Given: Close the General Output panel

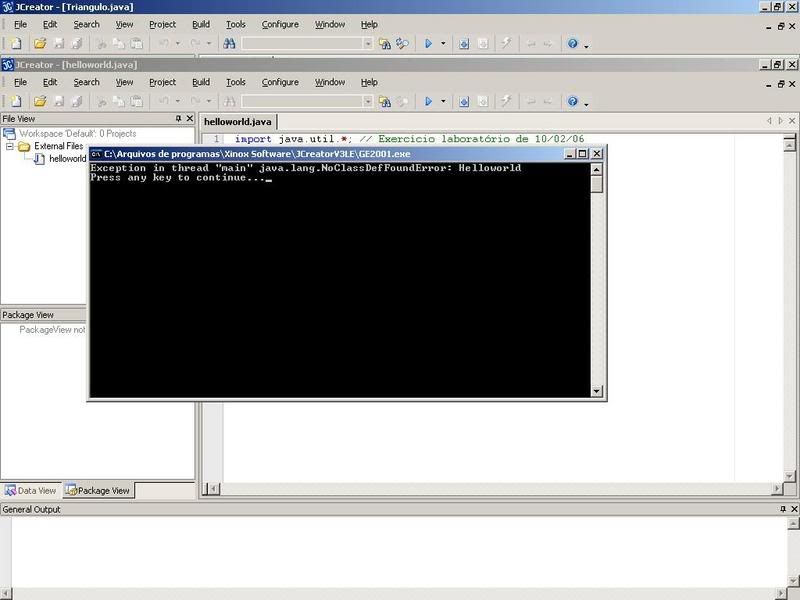Looking at the screenshot, I should tap(793, 510).
